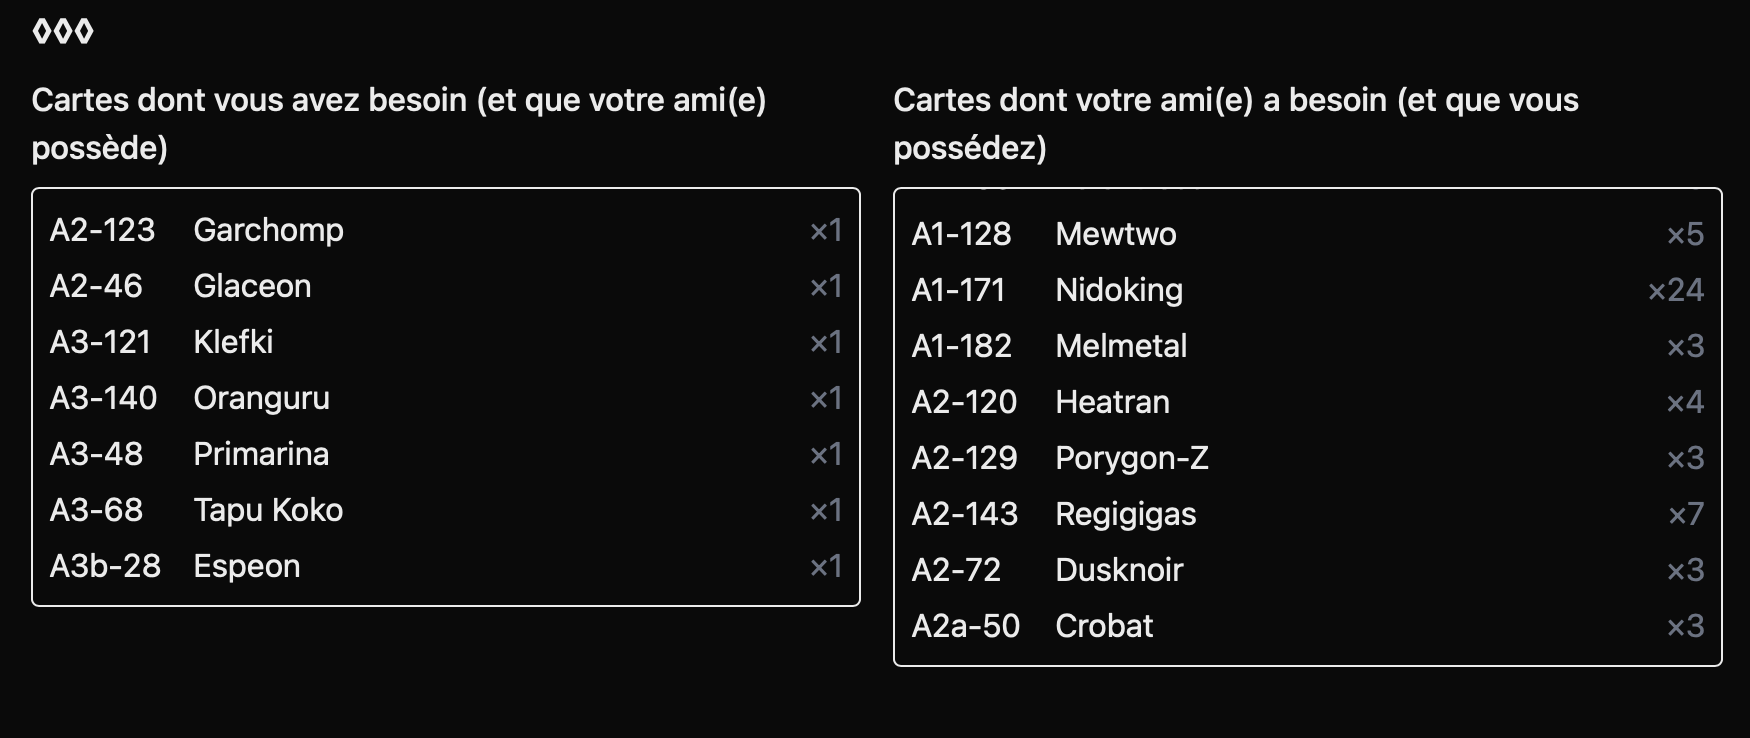Click the ×24 quantity beside Nidoking
Viewport: 1750px width, 738px height.
(1676, 291)
